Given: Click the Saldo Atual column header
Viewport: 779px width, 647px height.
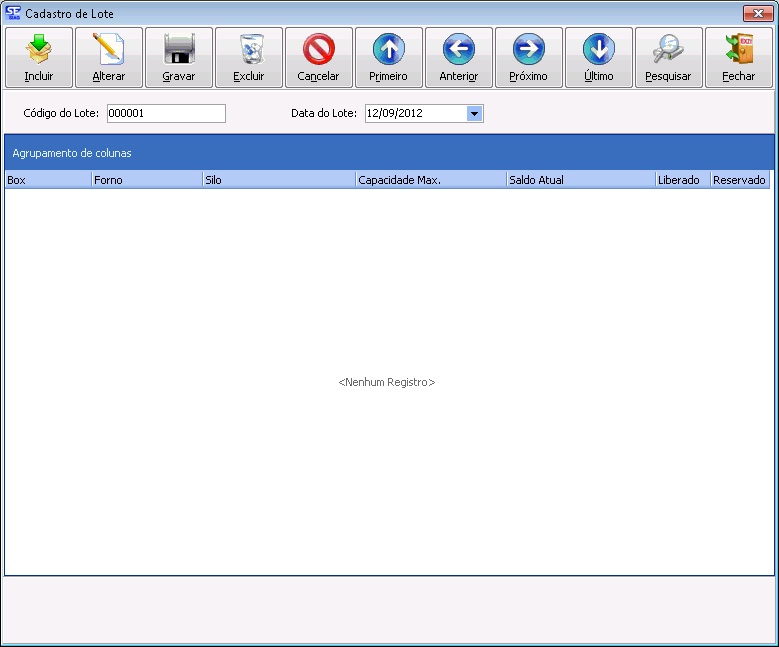Looking at the screenshot, I should pyautogui.click(x=580, y=180).
